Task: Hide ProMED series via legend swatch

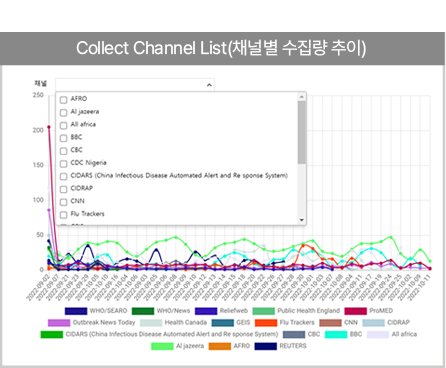Action: point(356,311)
